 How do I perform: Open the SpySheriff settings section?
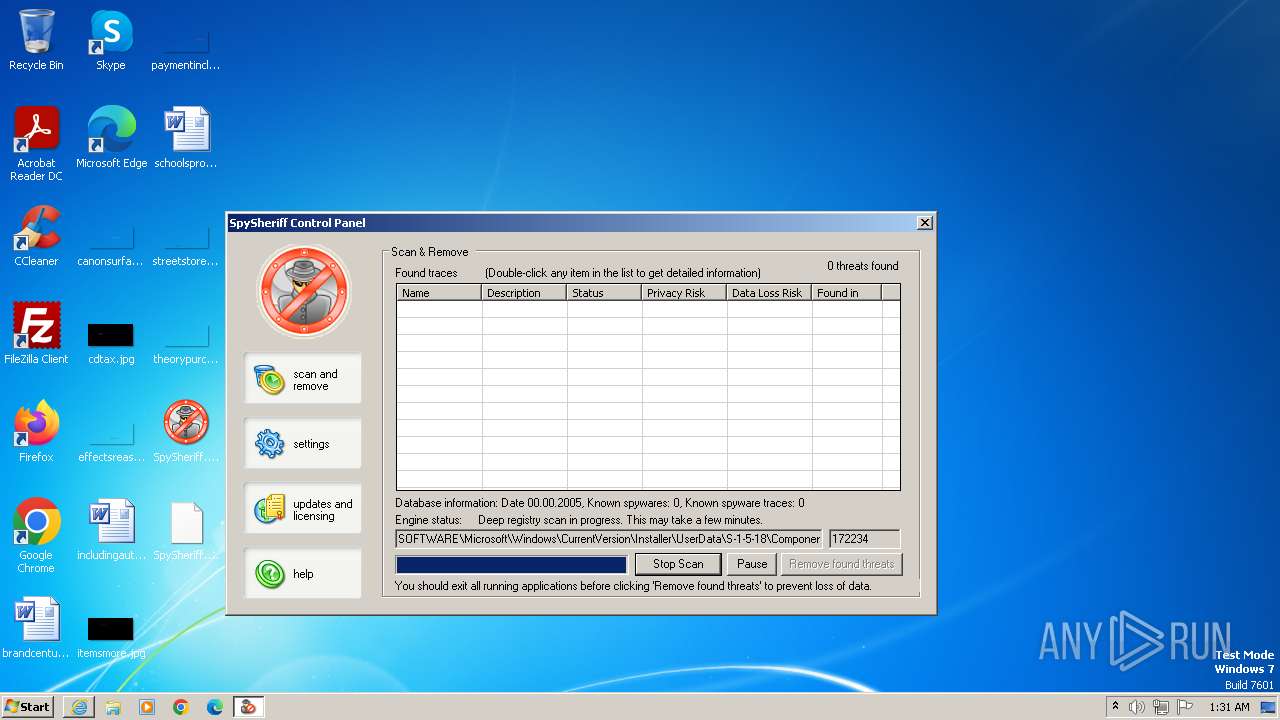coord(303,444)
